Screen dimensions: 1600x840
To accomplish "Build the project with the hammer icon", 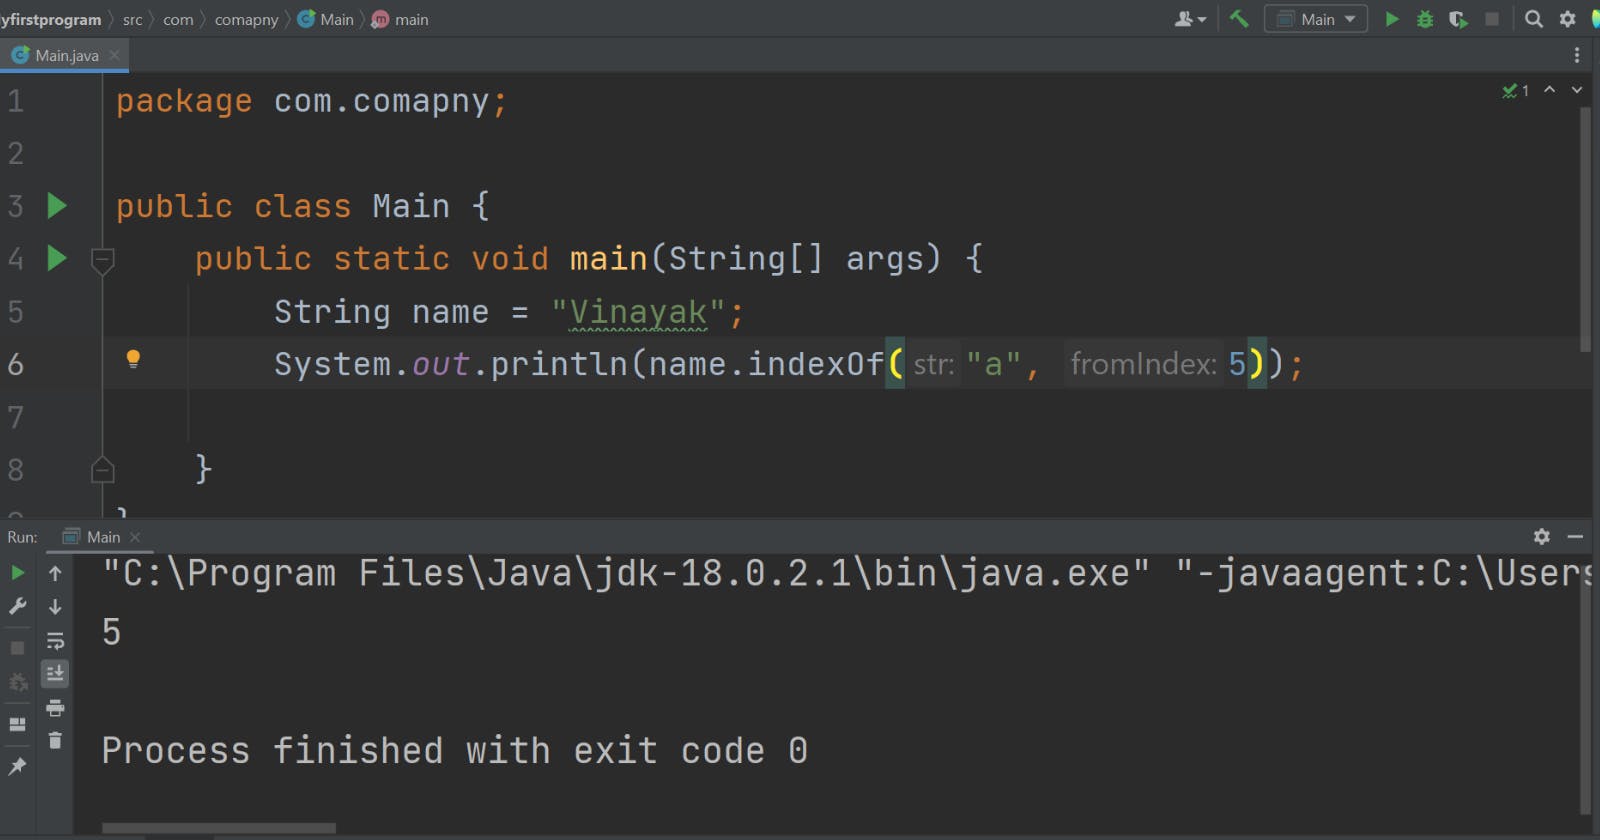I will (x=1239, y=19).
